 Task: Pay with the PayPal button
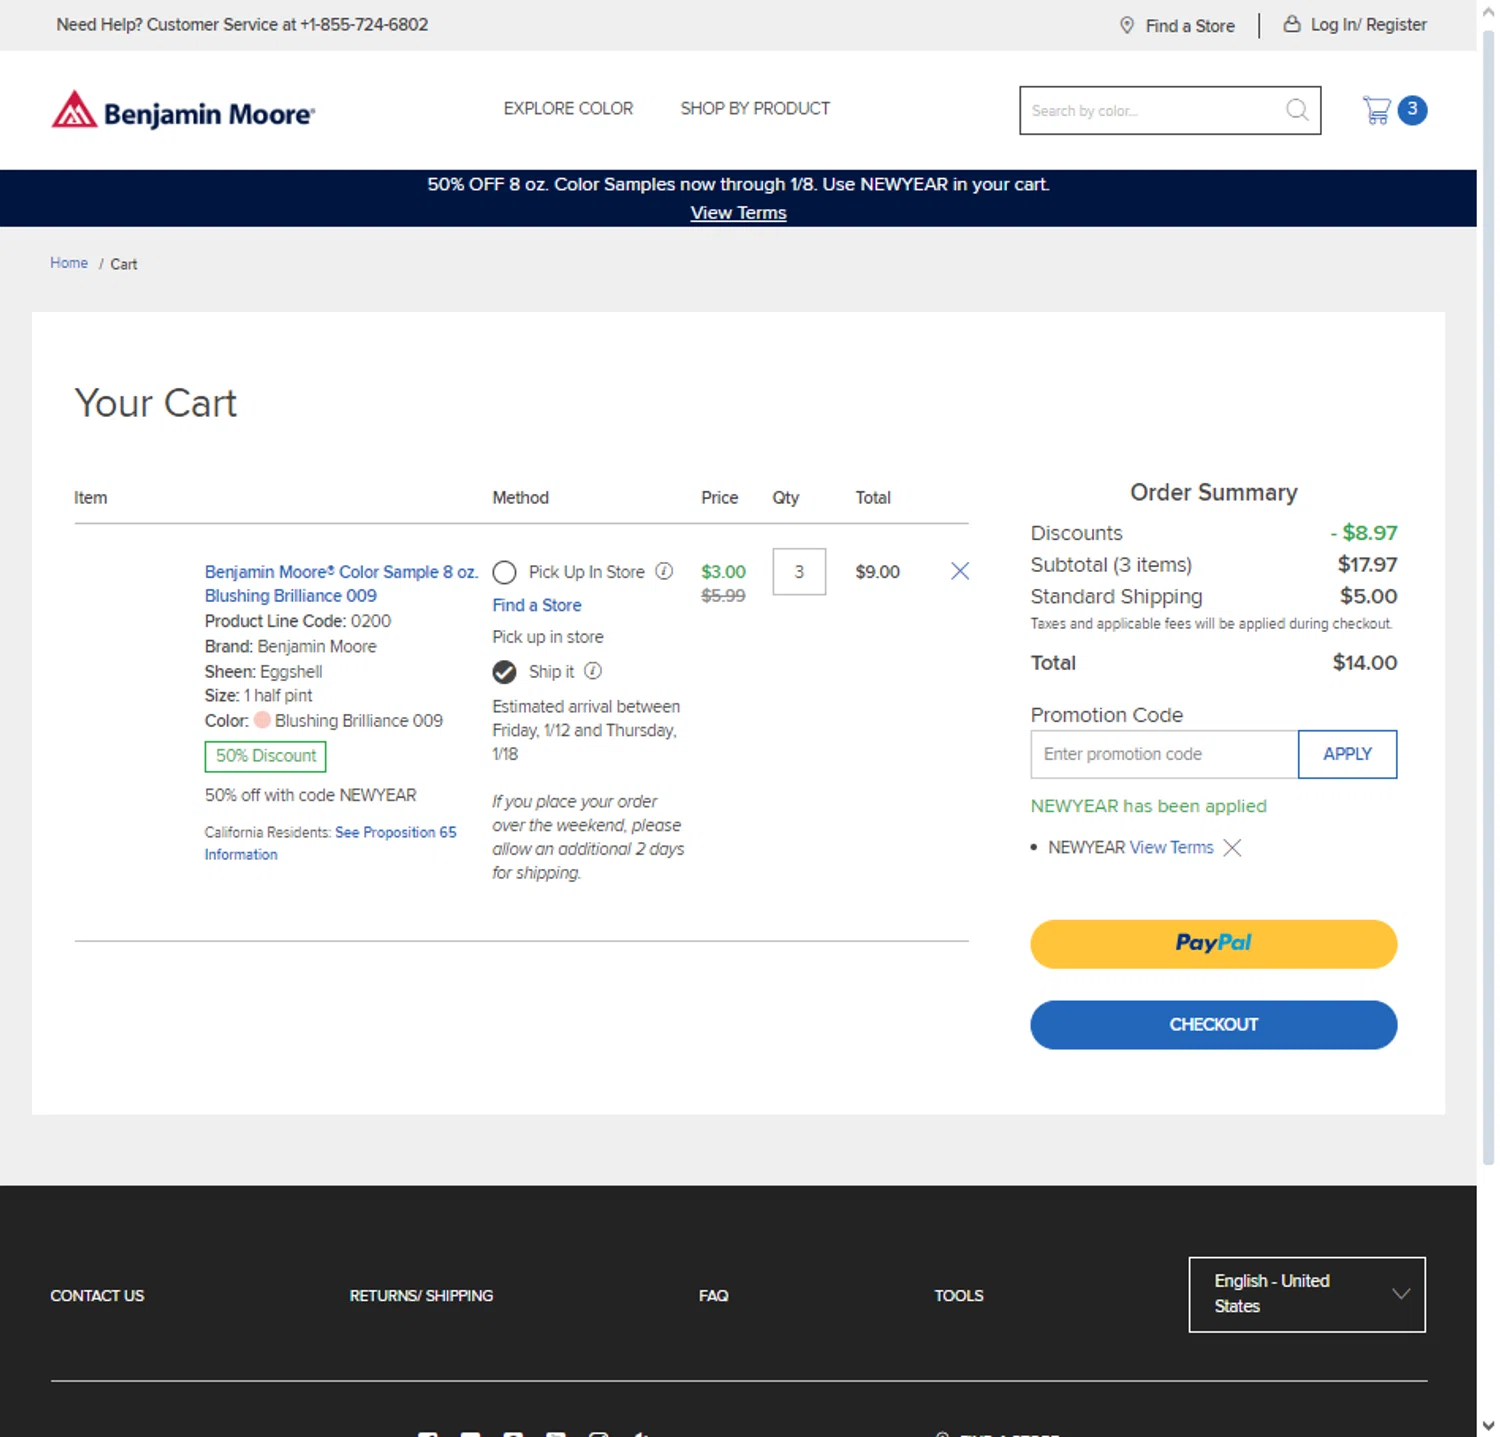coord(1213,944)
